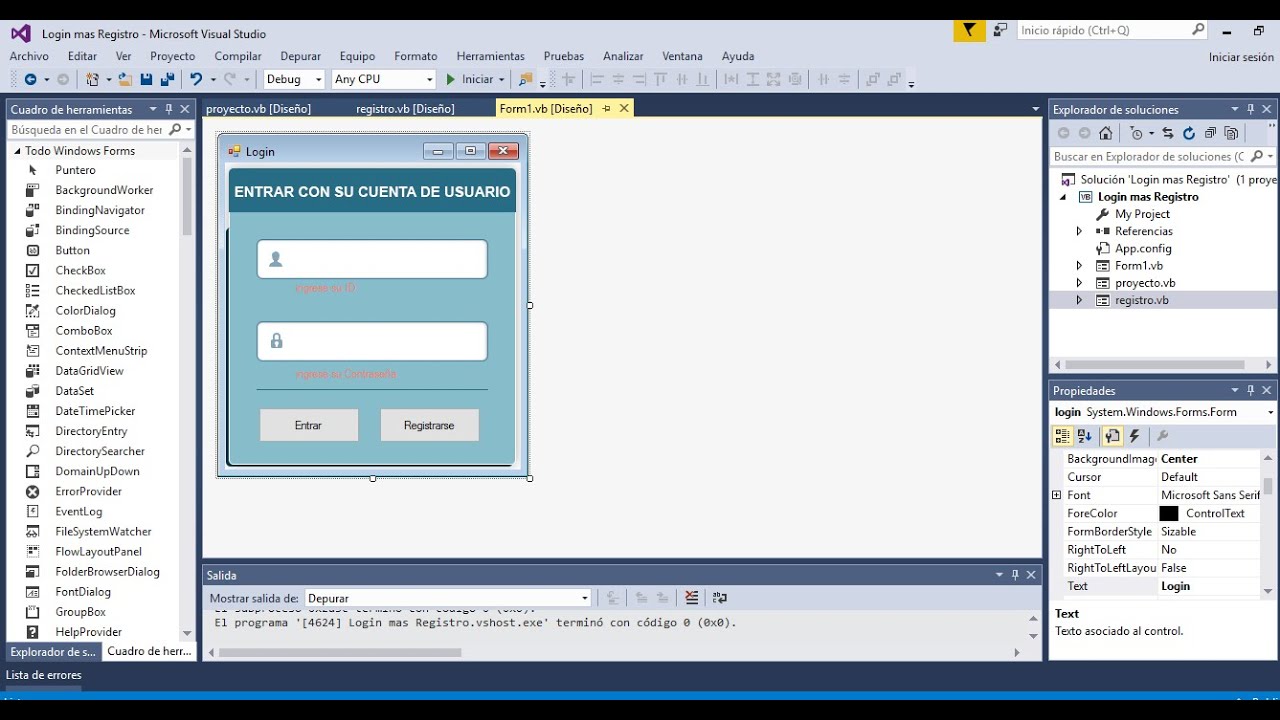Click the Find in Files toolbar icon

(x=526, y=79)
